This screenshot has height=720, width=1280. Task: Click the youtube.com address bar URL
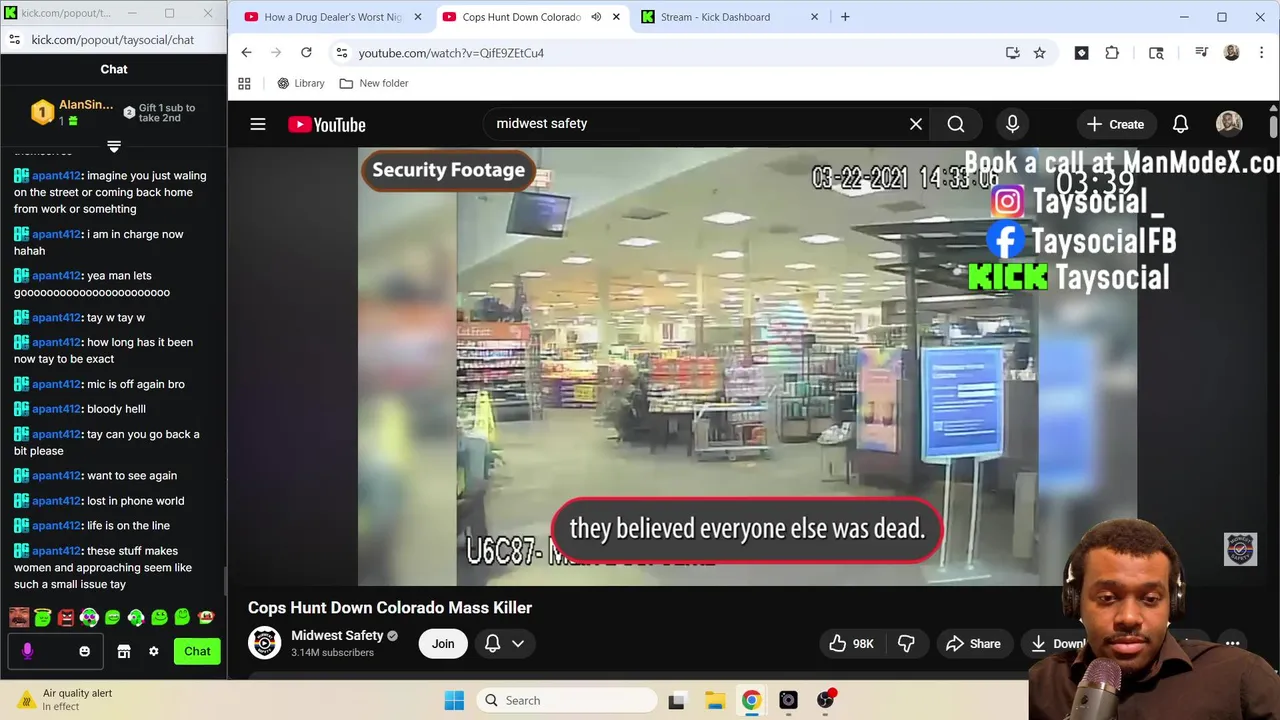tap(451, 53)
